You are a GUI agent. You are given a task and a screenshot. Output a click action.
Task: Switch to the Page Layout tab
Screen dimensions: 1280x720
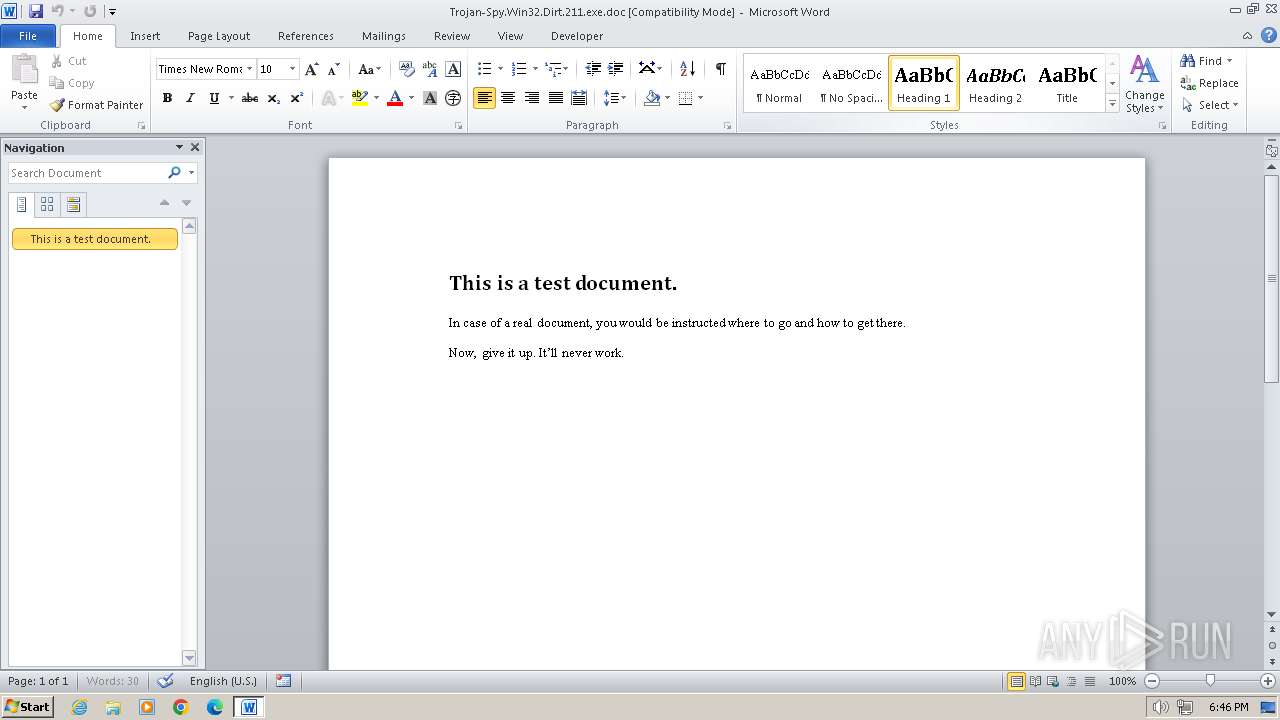(219, 36)
